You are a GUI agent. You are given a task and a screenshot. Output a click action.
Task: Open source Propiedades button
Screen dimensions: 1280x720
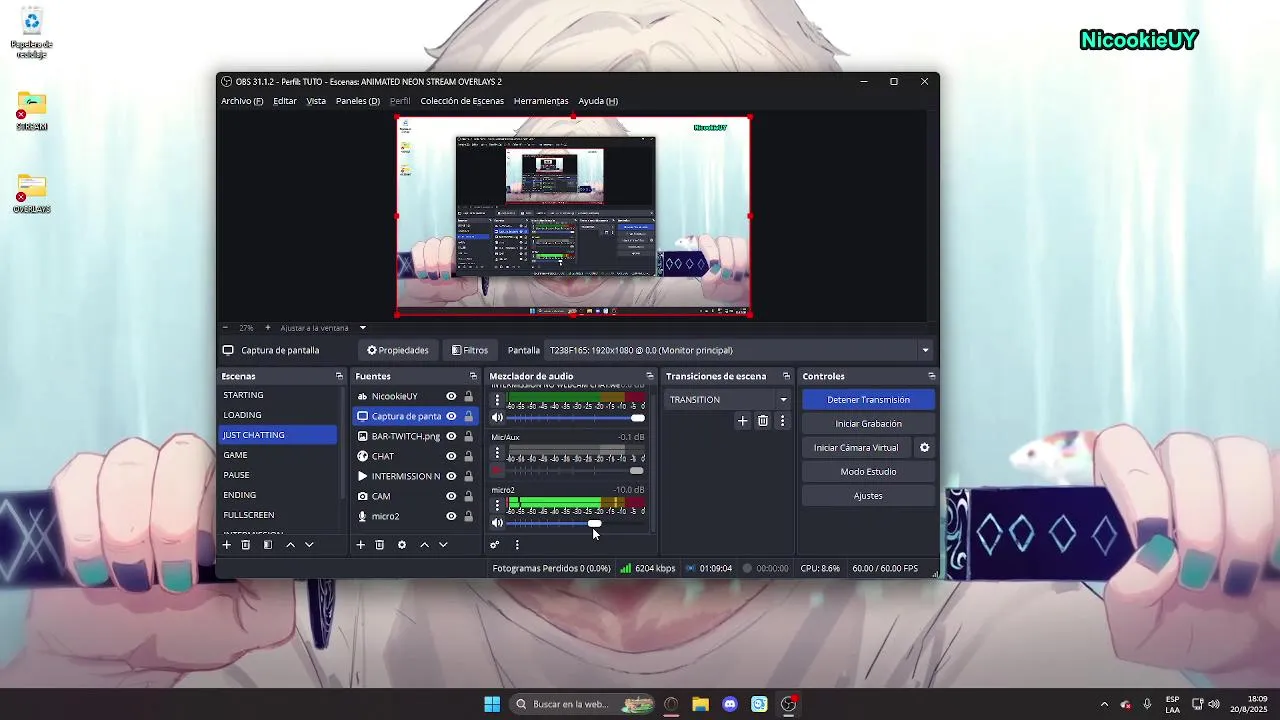[x=398, y=351]
